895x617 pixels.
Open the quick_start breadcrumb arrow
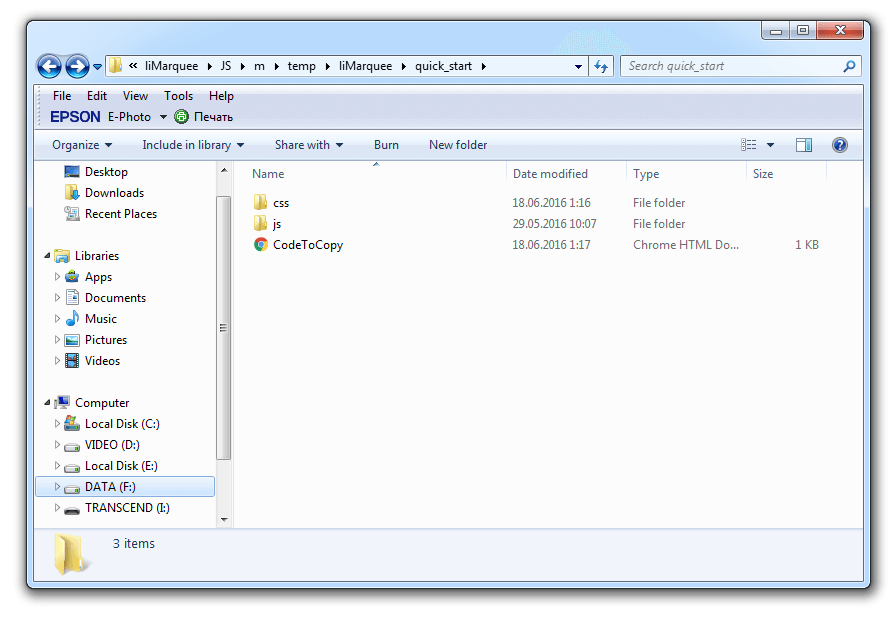[483, 67]
